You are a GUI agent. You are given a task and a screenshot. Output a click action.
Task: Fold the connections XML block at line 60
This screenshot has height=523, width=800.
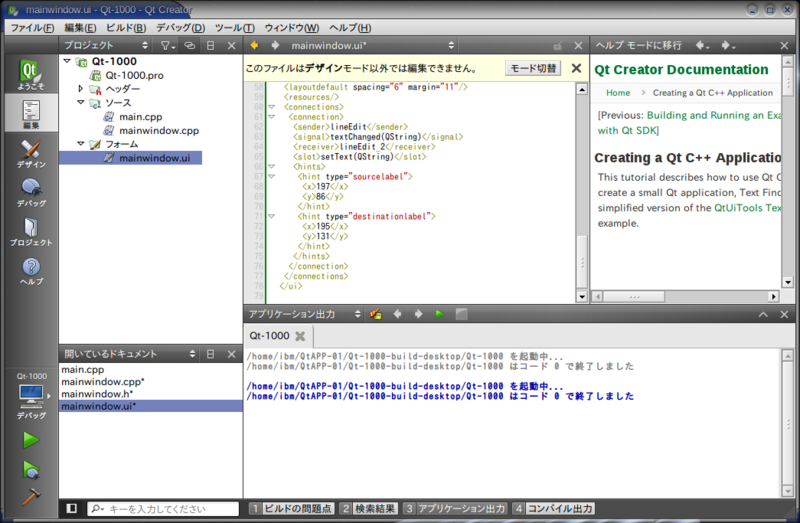pos(271,107)
